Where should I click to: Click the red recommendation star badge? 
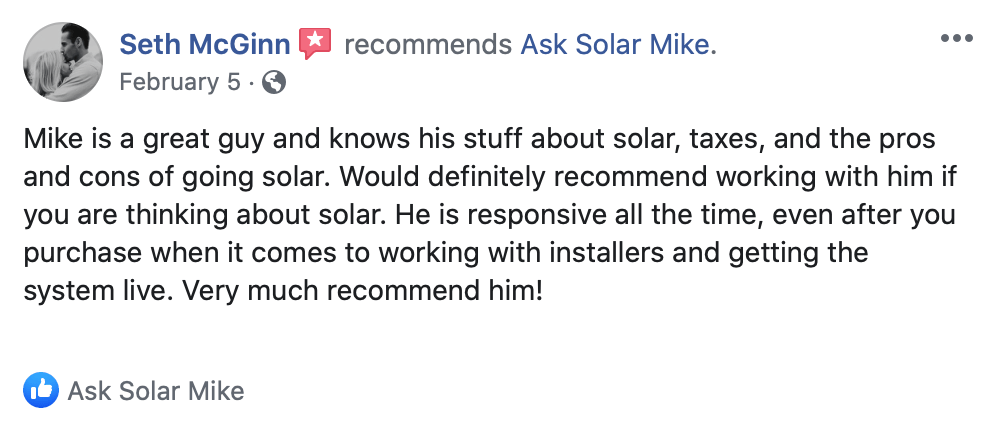coord(315,43)
